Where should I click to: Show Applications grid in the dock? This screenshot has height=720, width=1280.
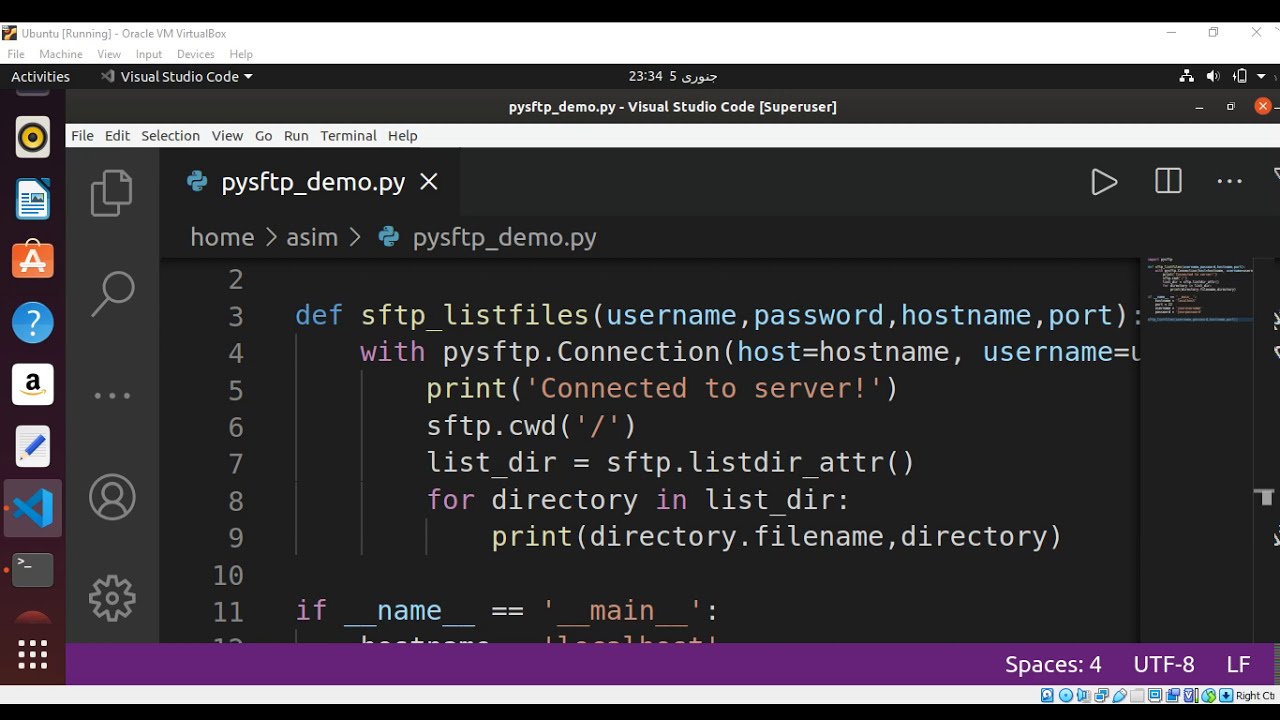click(33, 655)
